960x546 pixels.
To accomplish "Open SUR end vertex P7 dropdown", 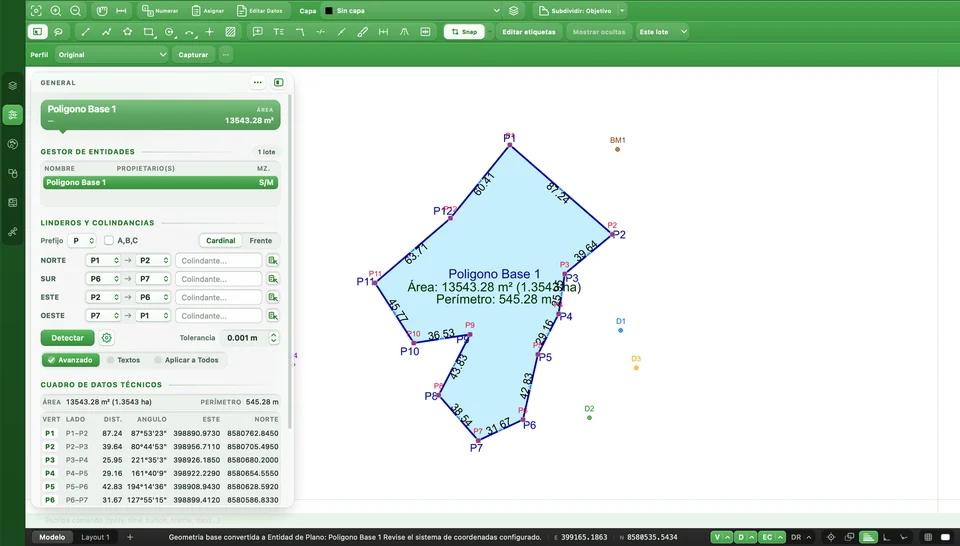I will click(x=153, y=279).
